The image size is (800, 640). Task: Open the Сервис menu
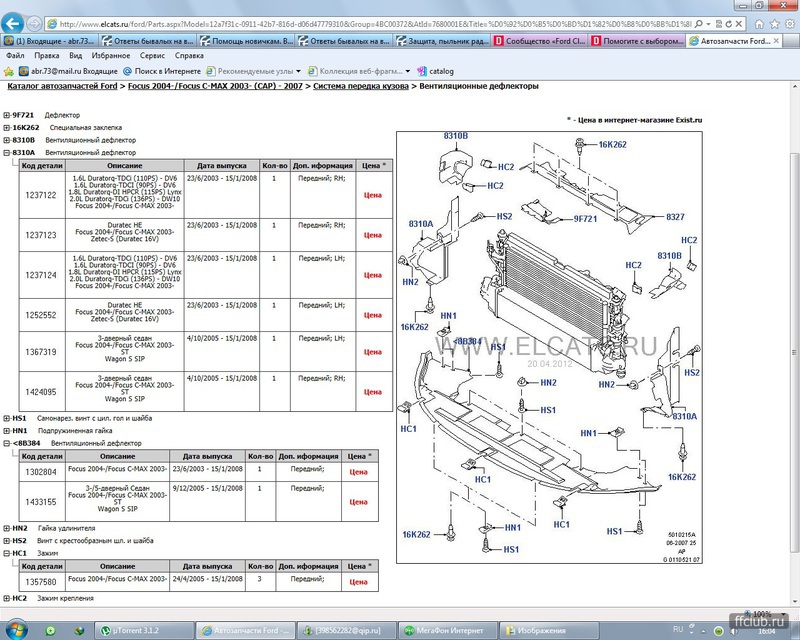pyautogui.click(x=153, y=56)
